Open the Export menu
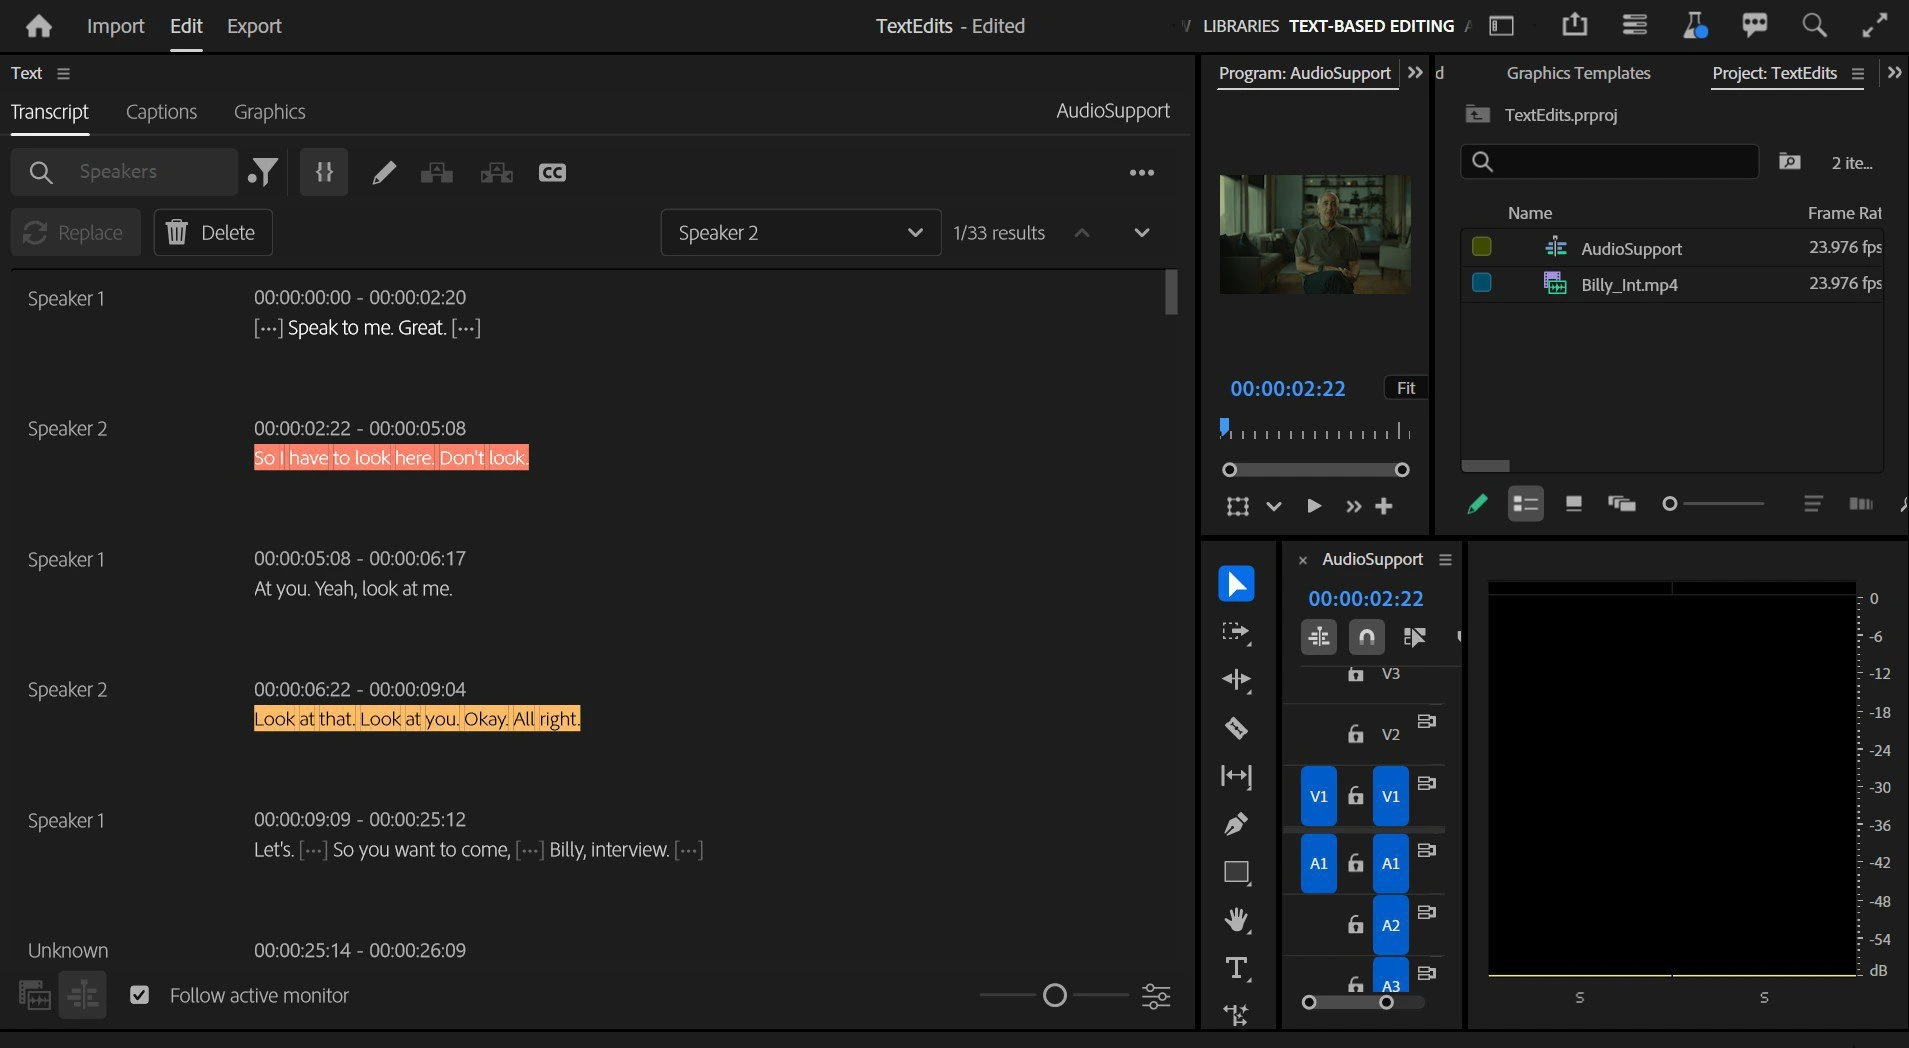This screenshot has height=1048, width=1909. coord(254,26)
